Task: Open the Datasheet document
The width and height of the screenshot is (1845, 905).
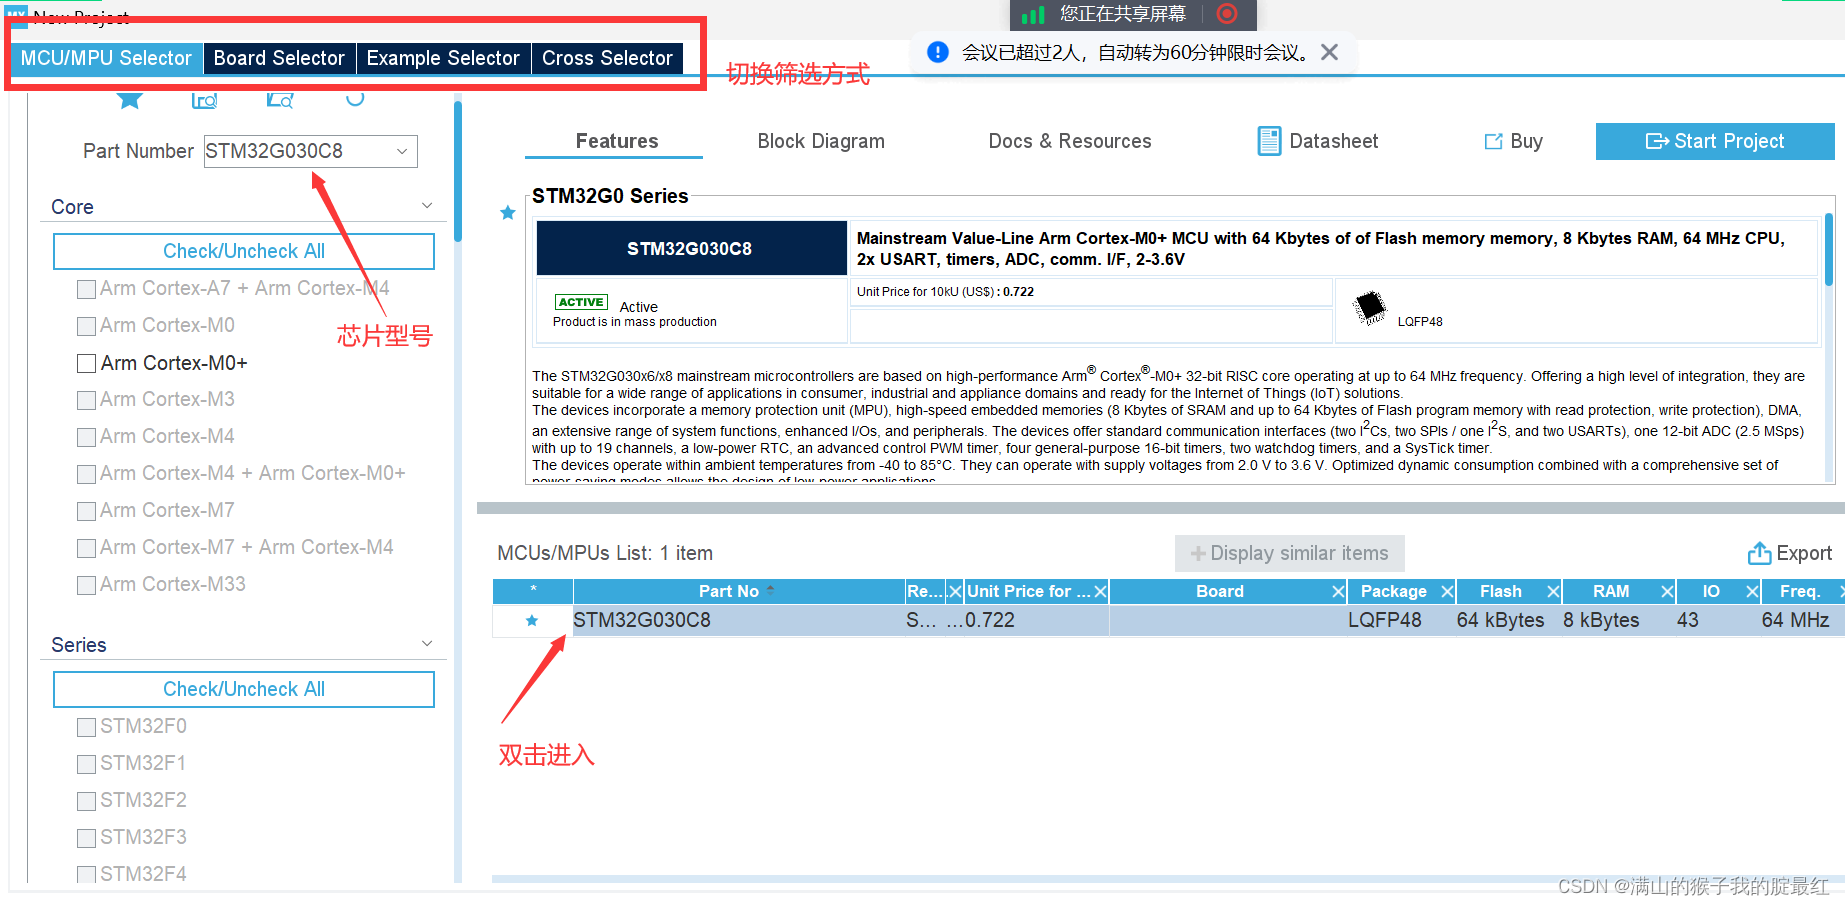Action: click(1318, 141)
